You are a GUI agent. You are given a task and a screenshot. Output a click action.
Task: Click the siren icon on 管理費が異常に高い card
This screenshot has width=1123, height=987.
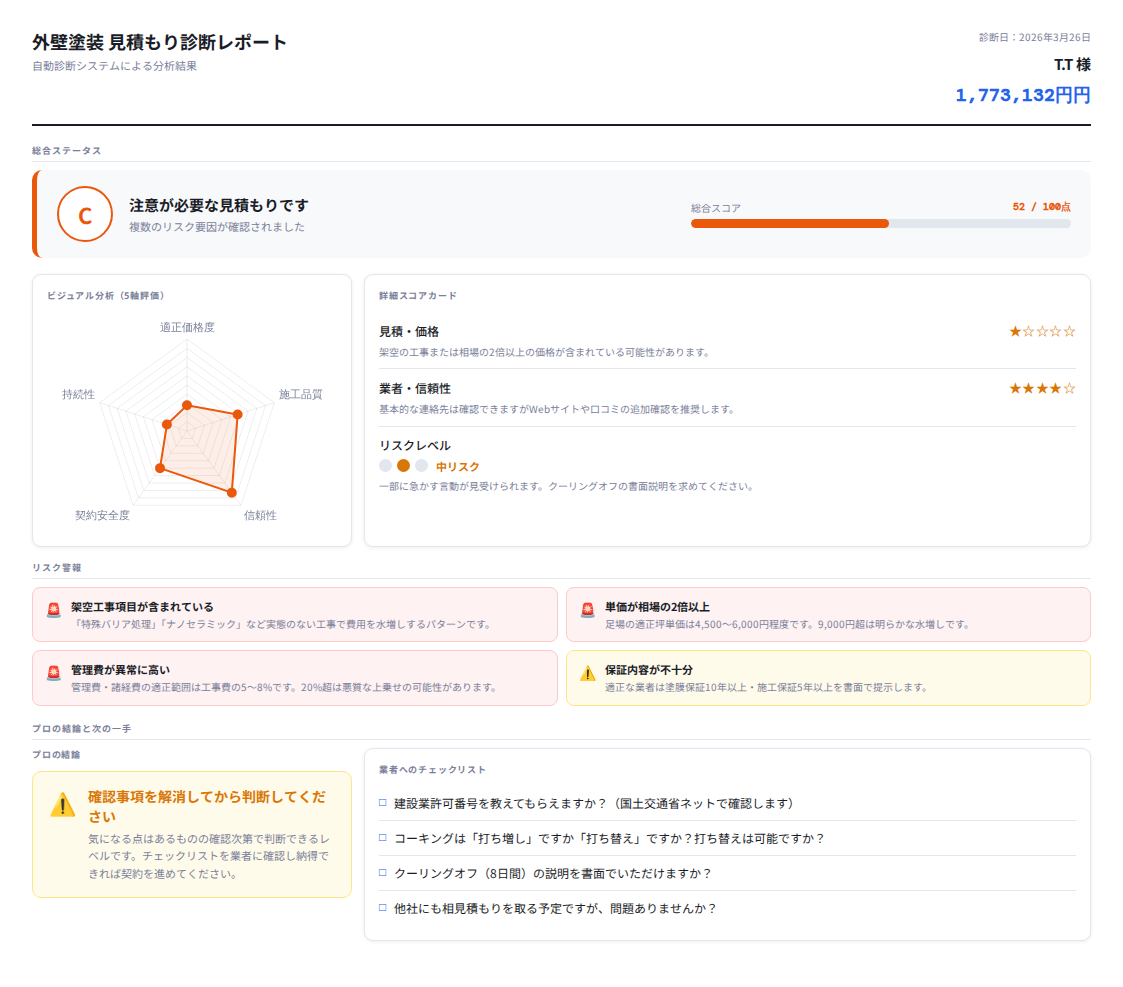tap(55, 671)
